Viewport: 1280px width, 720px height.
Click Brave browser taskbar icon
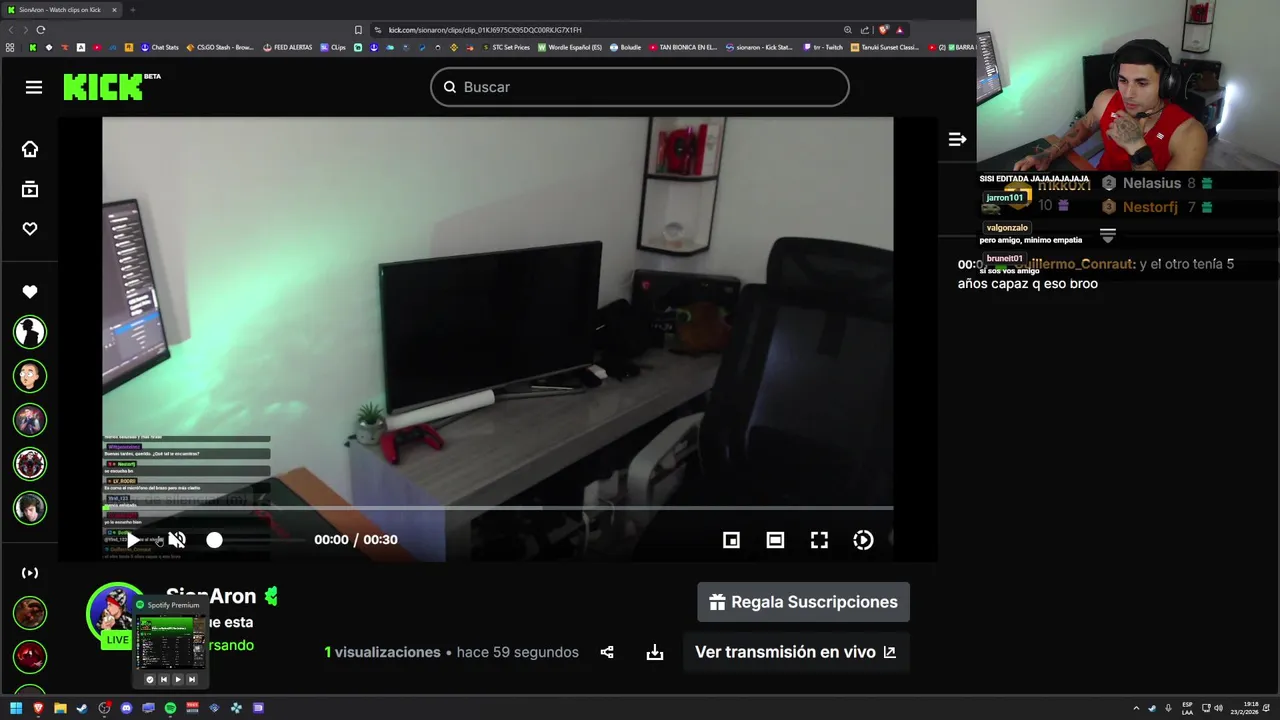(x=38, y=708)
